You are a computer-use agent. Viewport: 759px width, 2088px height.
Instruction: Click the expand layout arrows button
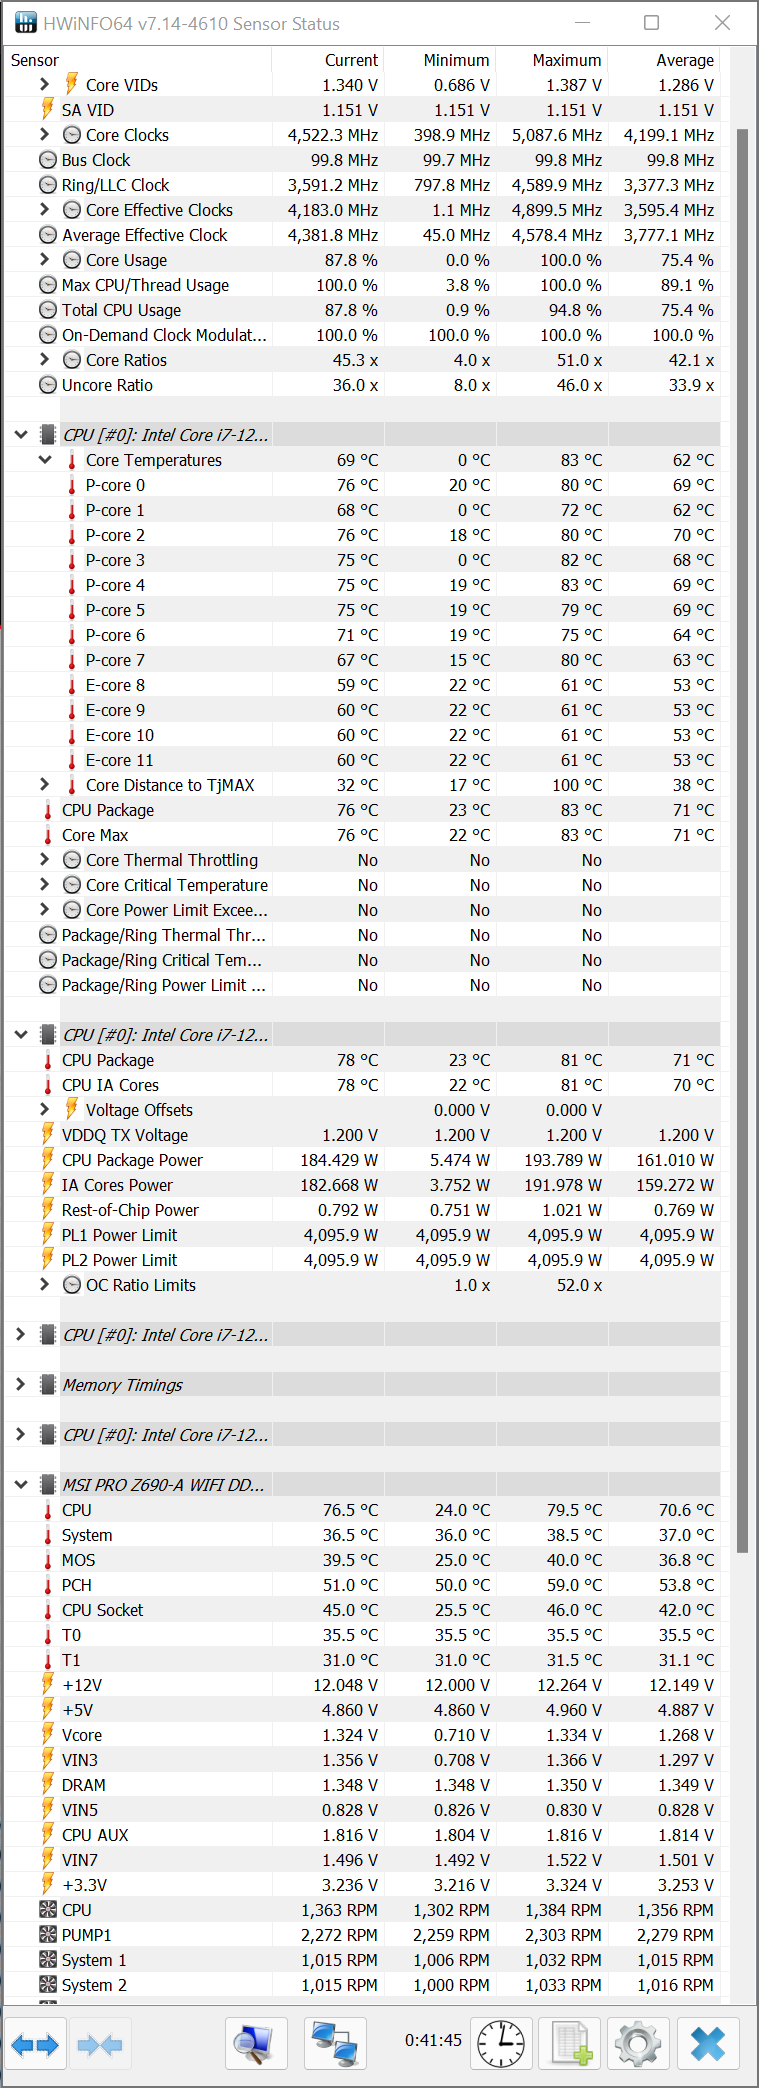pos(35,2044)
